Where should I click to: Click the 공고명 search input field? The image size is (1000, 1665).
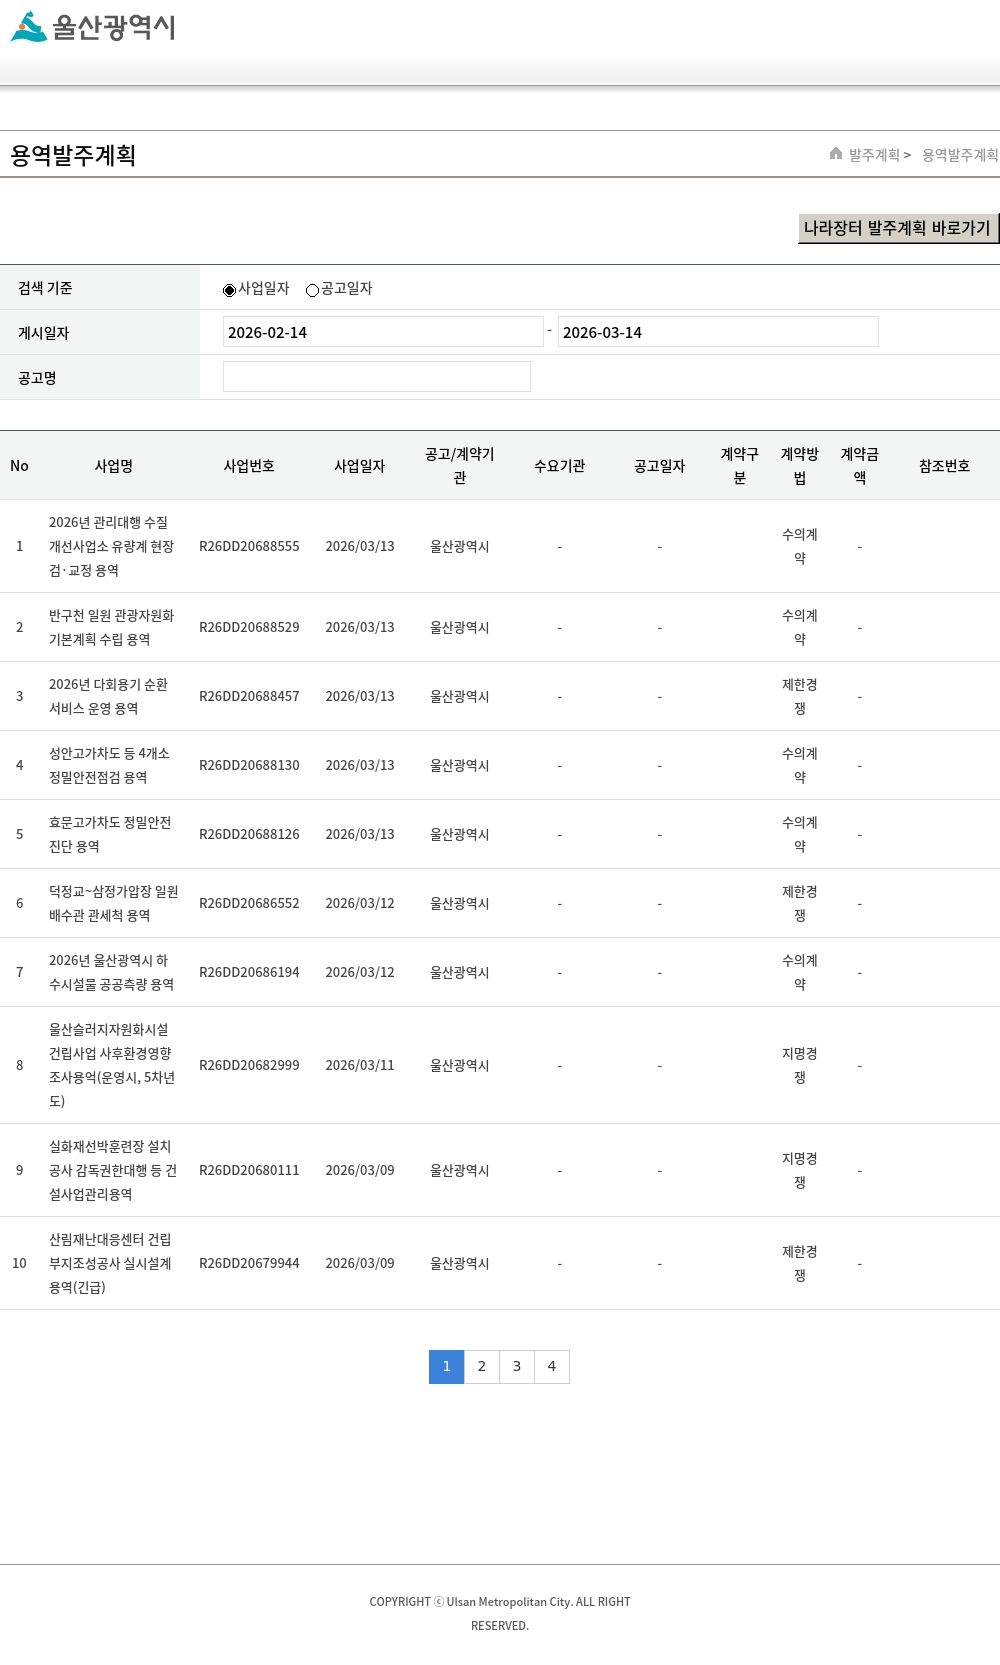pyautogui.click(x=376, y=377)
